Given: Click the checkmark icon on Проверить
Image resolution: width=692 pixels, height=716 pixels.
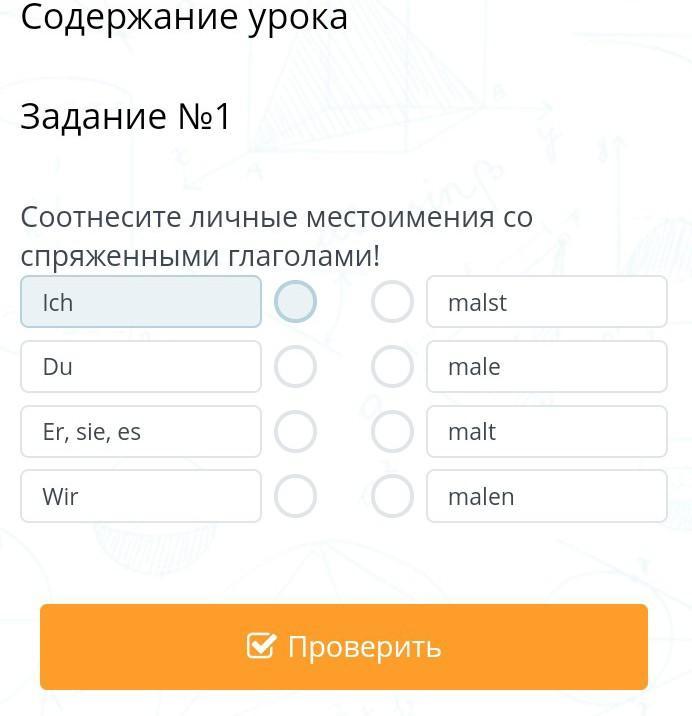Looking at the screenshot, I should pyautogui.click(x=261, y=646).
